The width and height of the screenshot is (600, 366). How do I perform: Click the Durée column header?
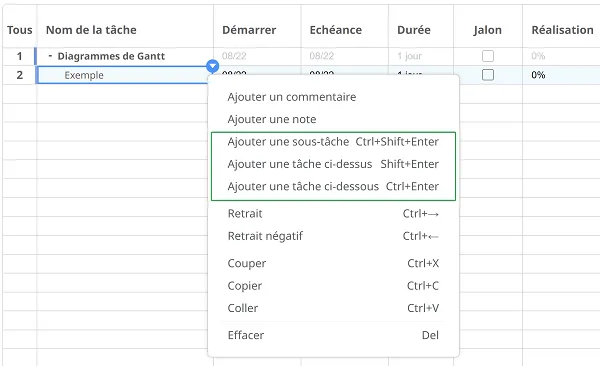point(414,30)
